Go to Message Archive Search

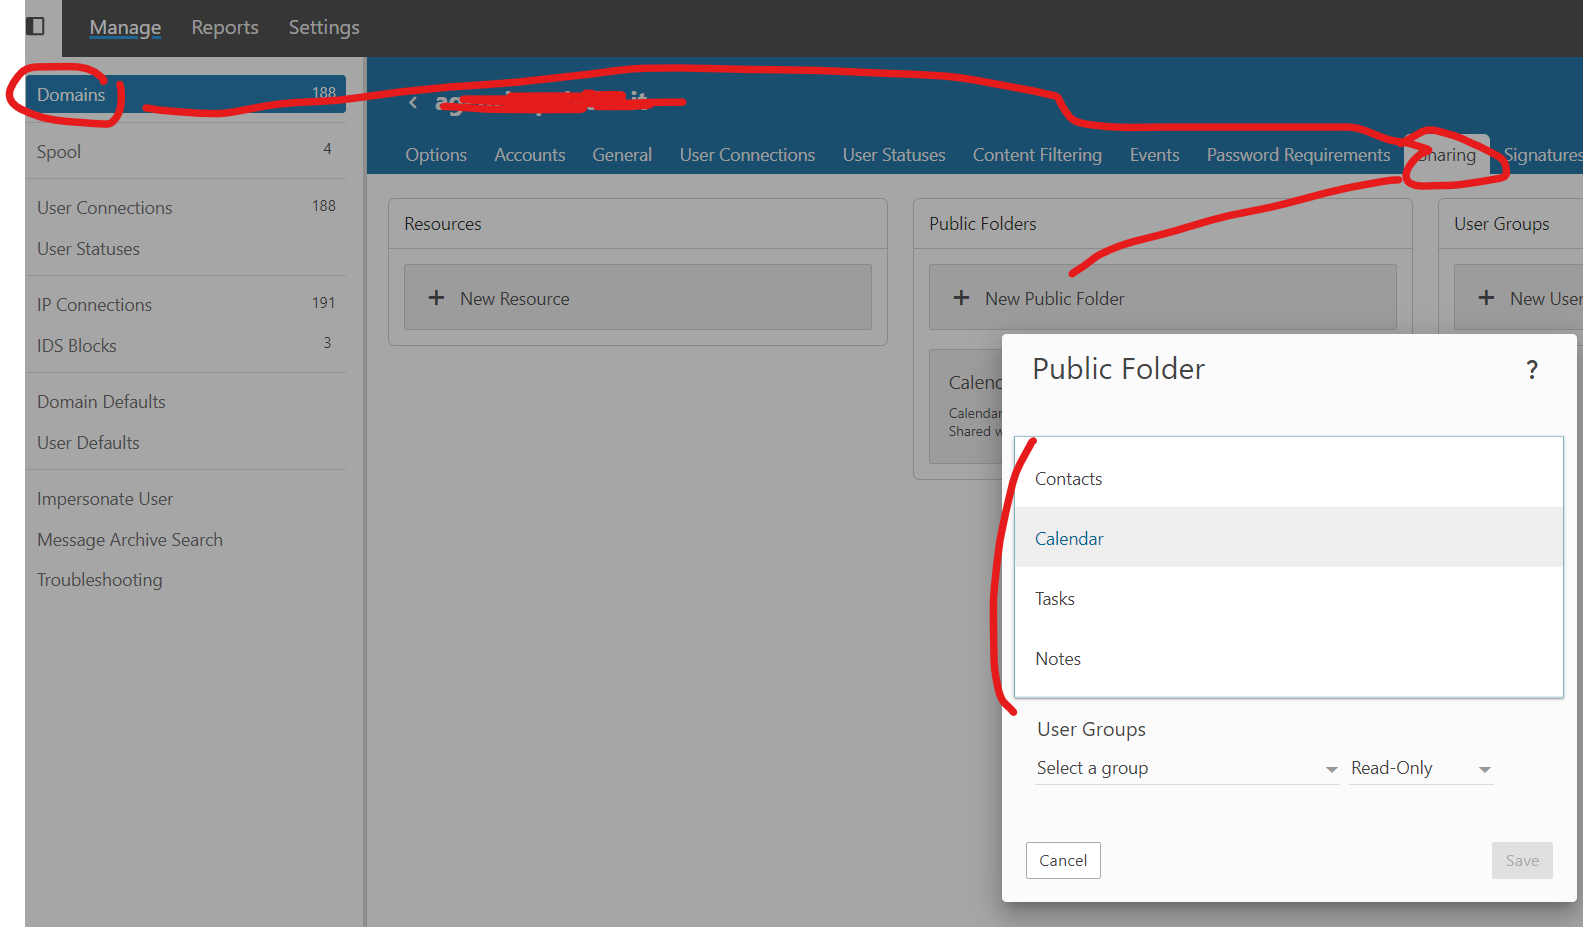coord(130,540)
